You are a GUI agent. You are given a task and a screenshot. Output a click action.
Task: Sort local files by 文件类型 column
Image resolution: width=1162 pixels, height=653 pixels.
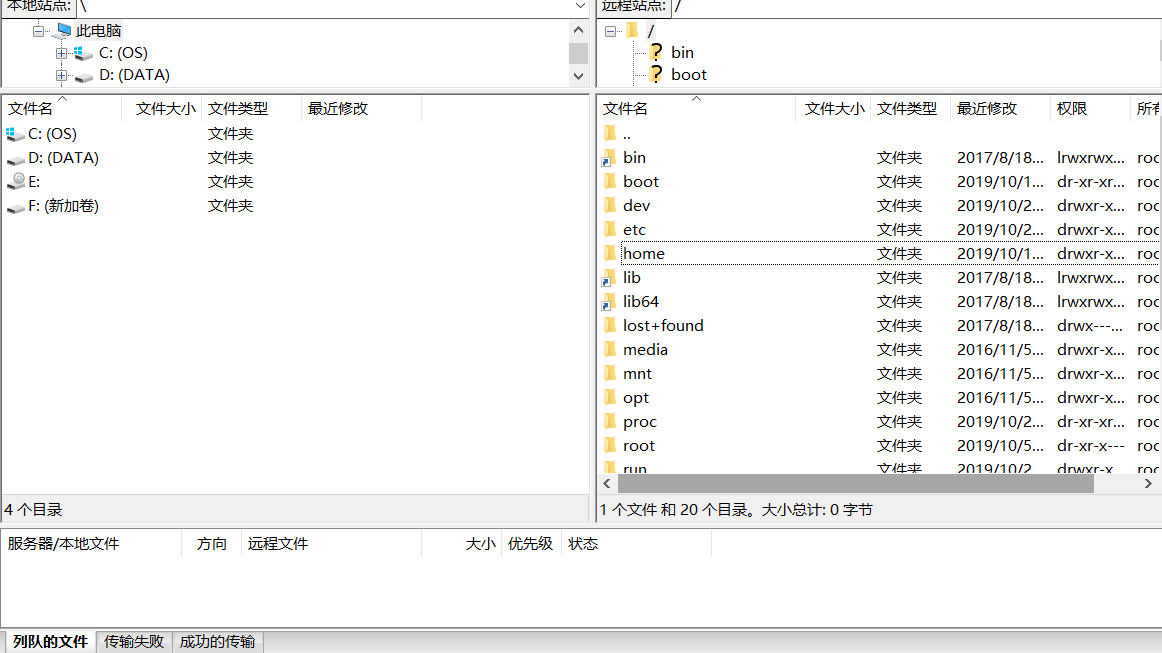point(252,109)
